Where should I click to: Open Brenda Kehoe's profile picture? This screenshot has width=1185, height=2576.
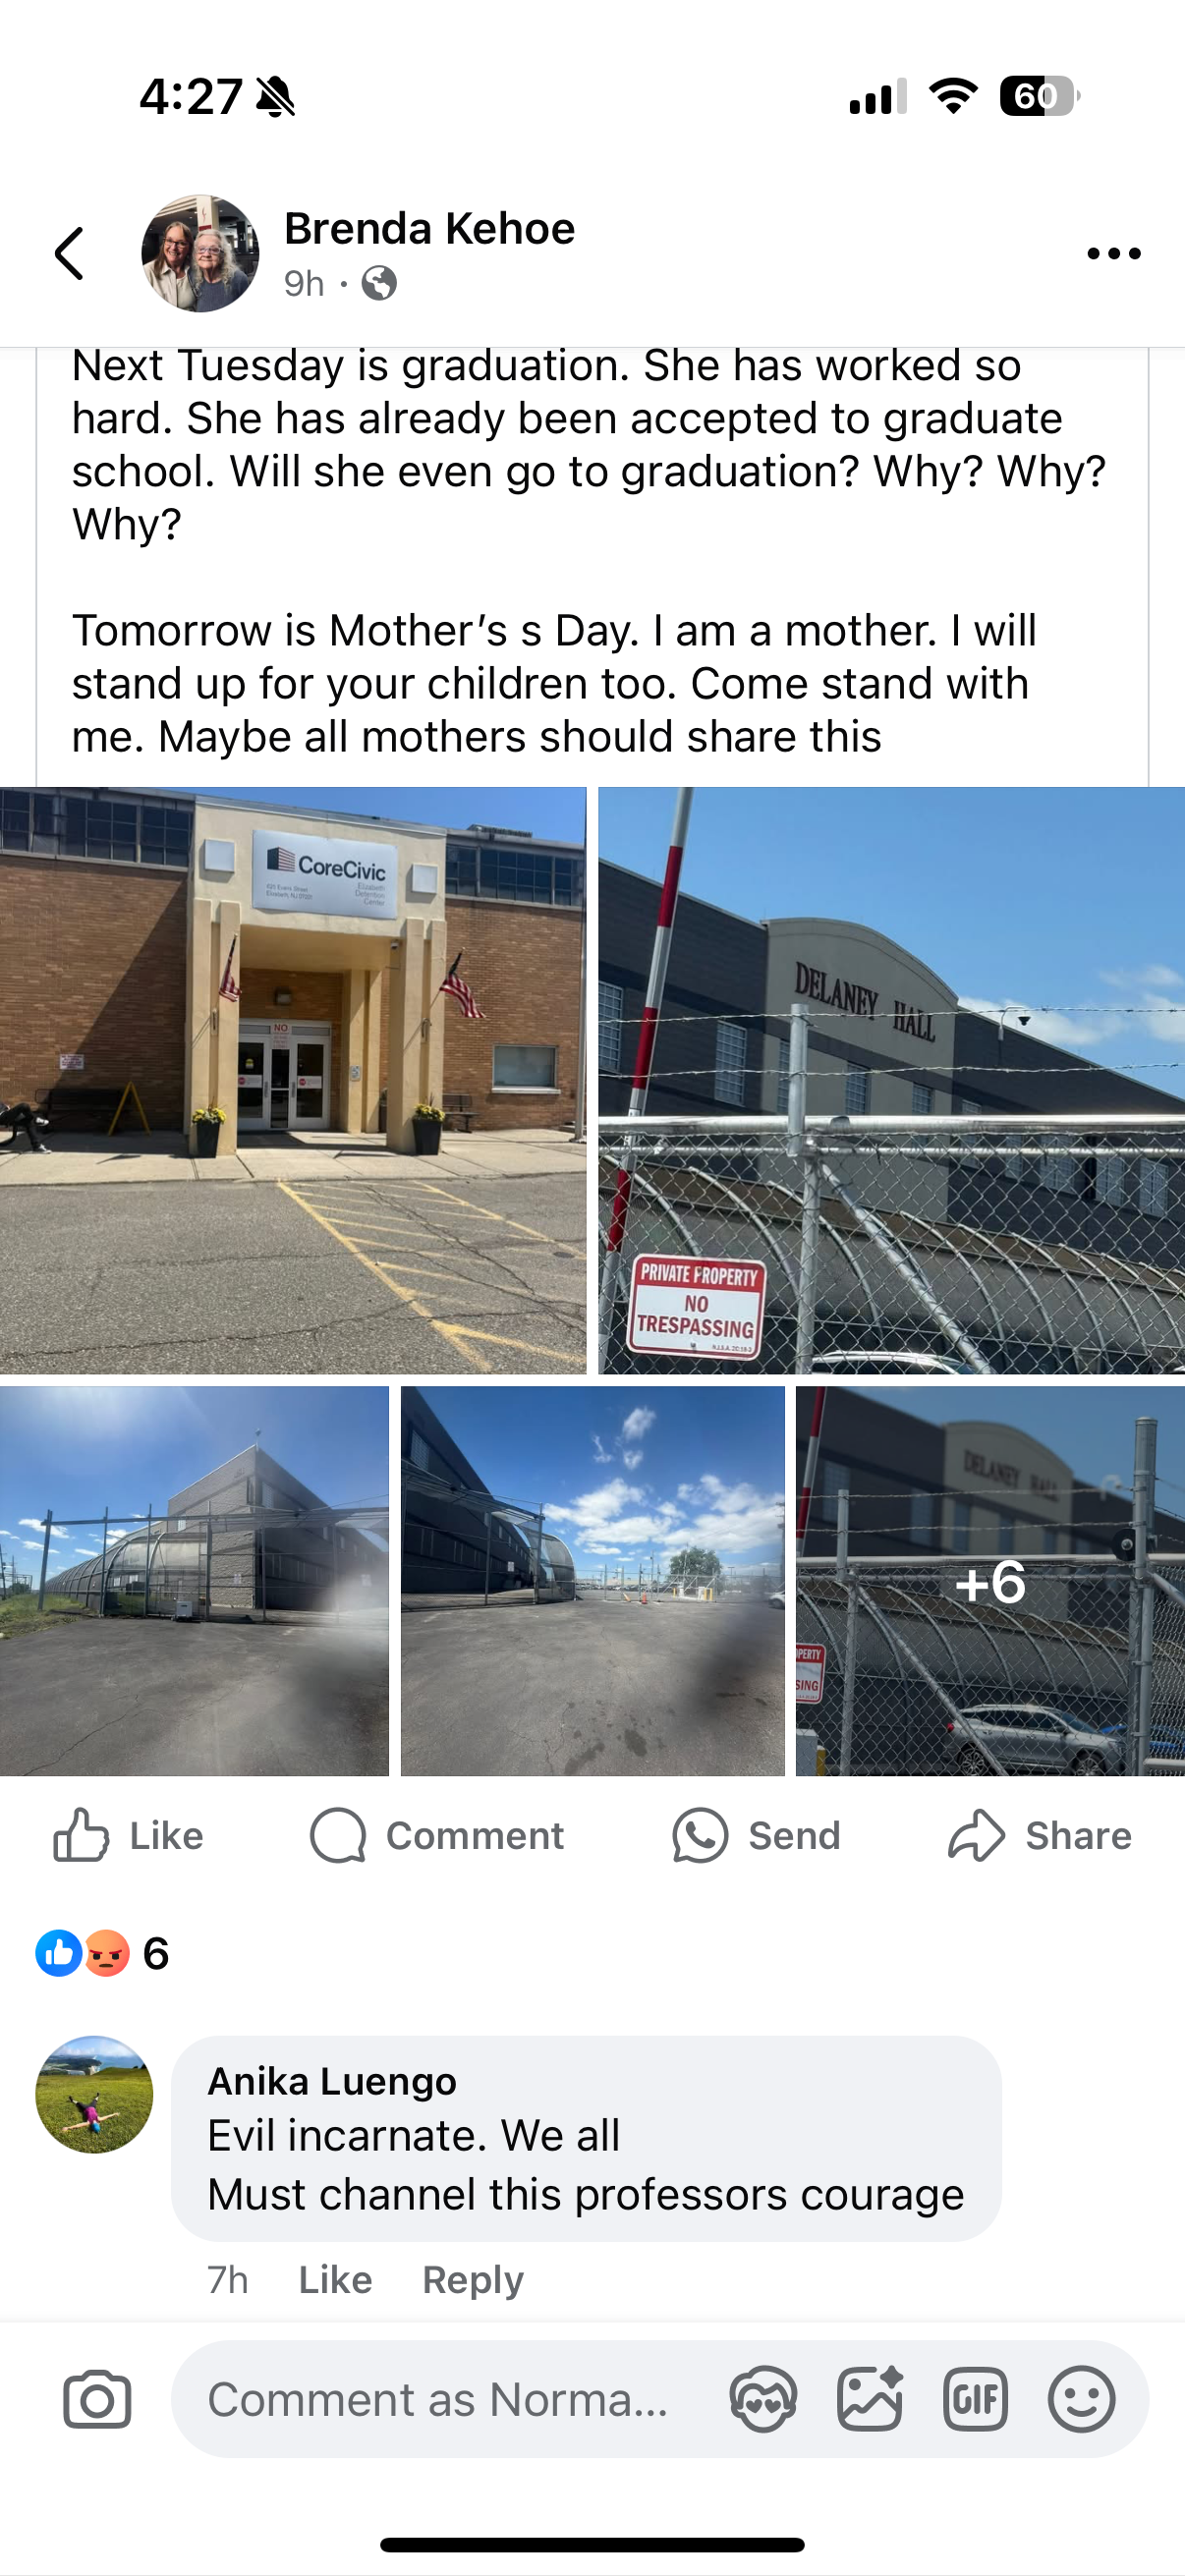tap(200, 253)
